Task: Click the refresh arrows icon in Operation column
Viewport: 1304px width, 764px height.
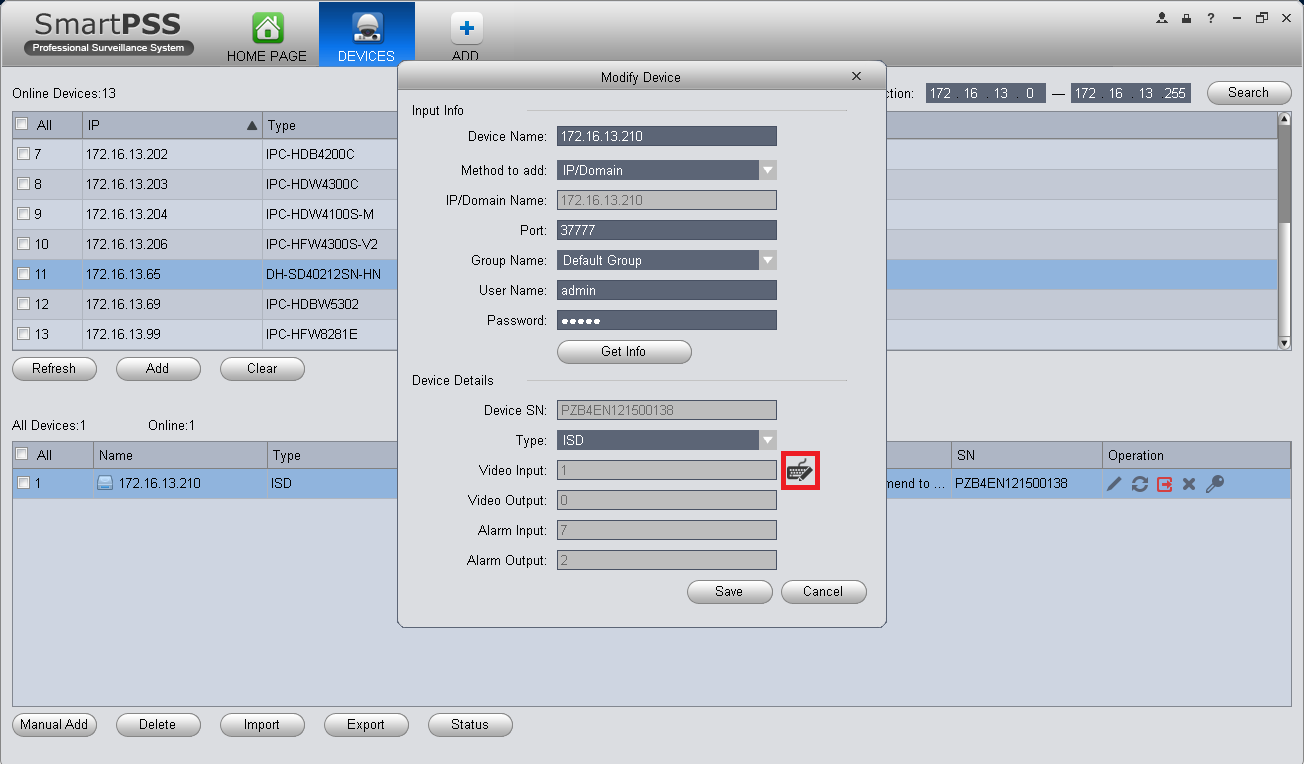Action: [1139, 484]
